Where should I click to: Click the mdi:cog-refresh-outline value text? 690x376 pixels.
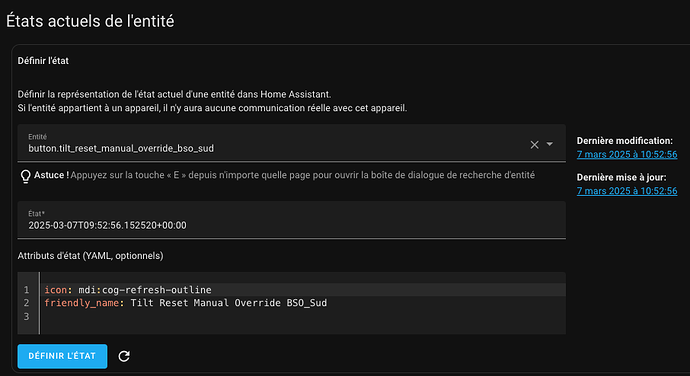pyautogui.click(x=145, y=290)
